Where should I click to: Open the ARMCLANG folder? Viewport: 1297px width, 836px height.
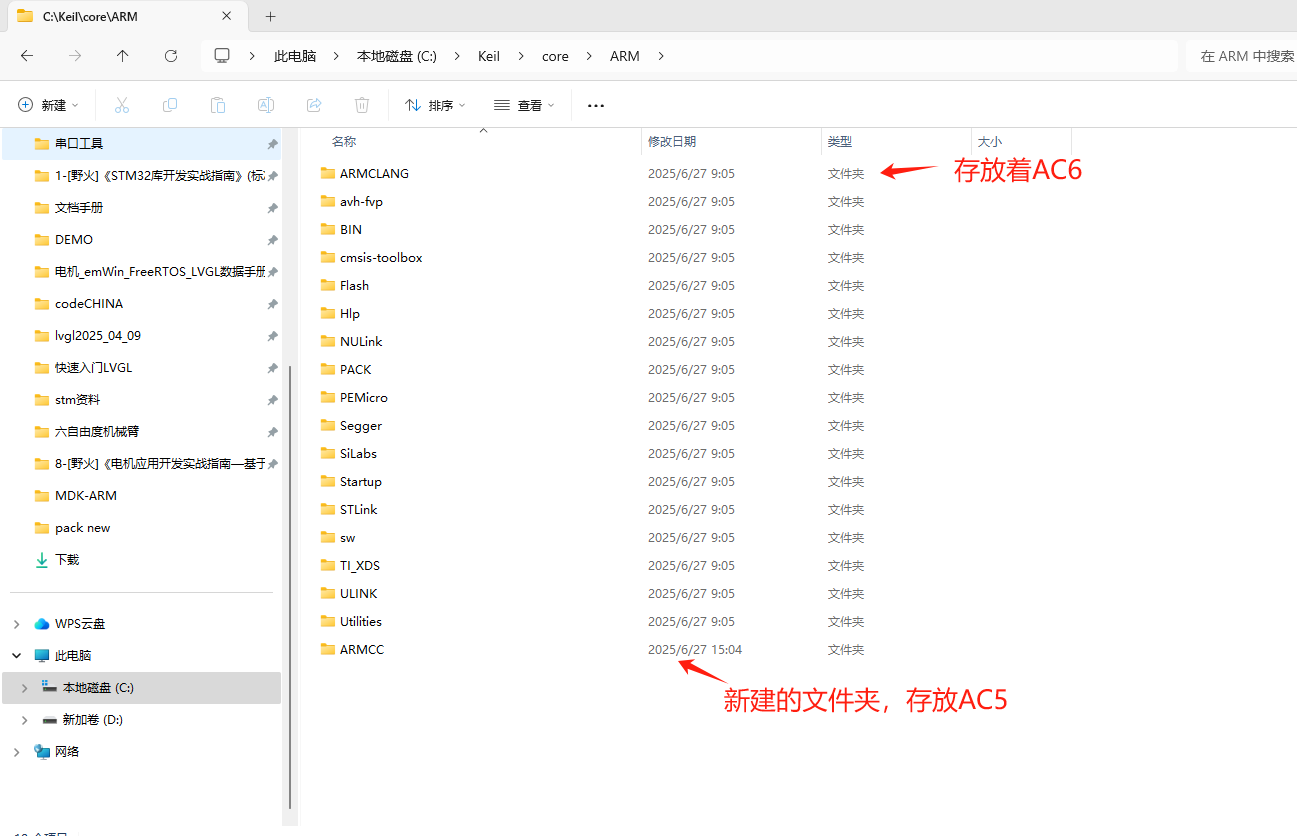click(x=373, y=173)
